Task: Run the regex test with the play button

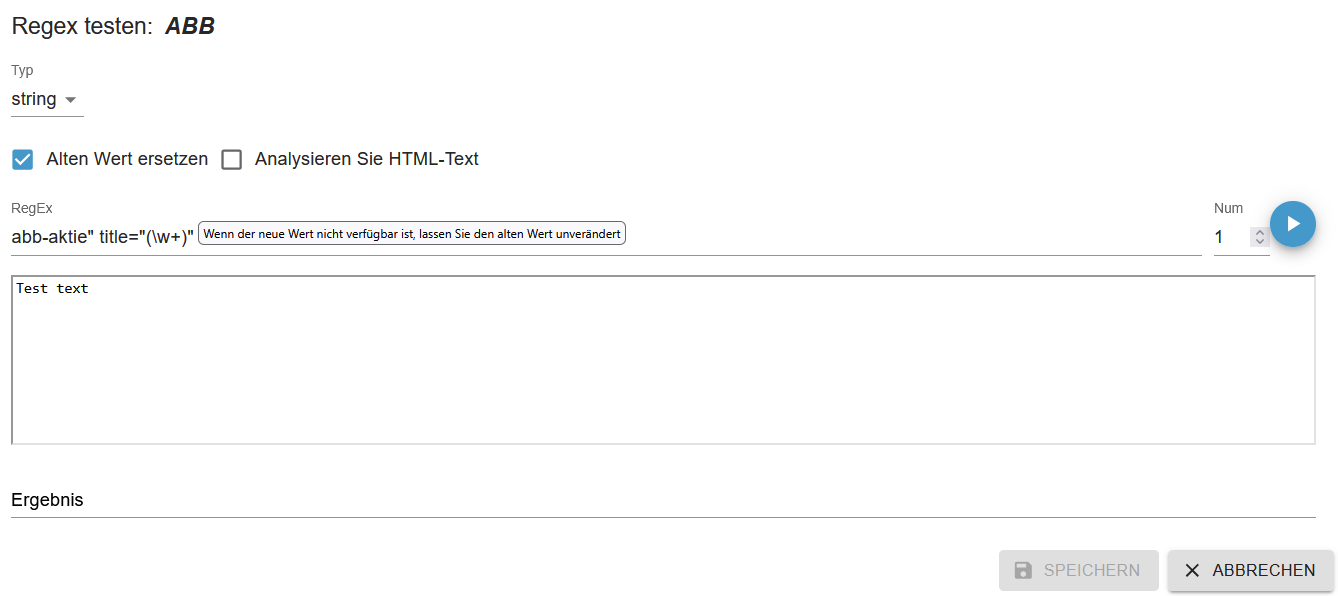Action: [1292, 224]
